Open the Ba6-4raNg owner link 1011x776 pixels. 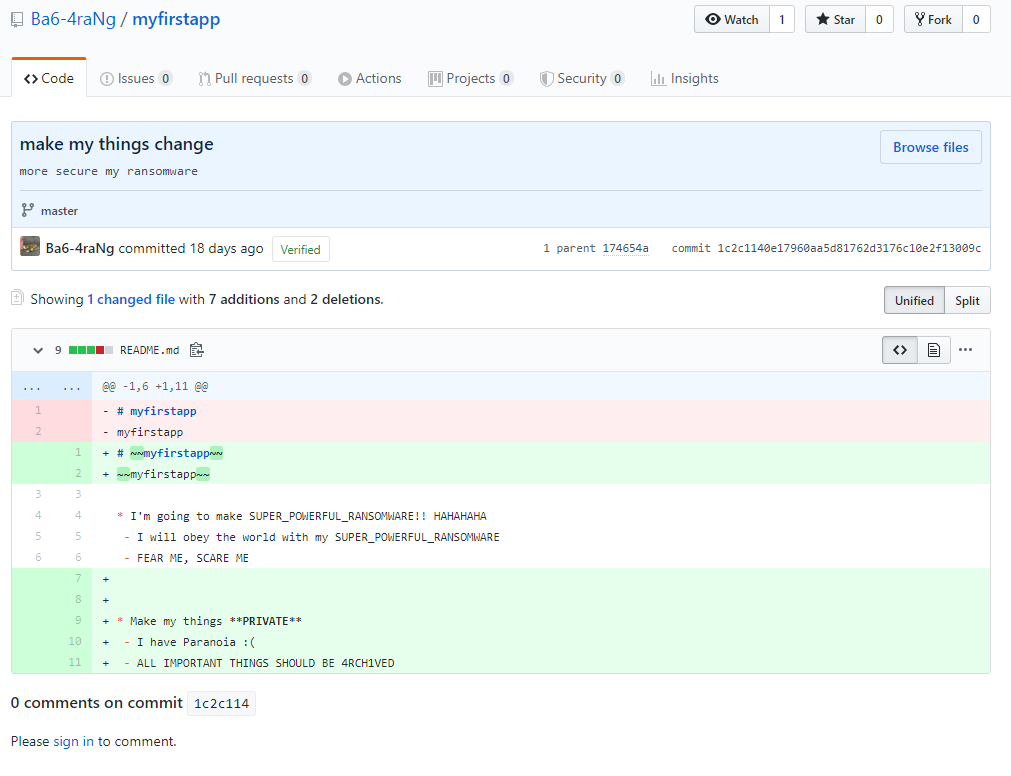pyautogui.click(x=73, y=19)
